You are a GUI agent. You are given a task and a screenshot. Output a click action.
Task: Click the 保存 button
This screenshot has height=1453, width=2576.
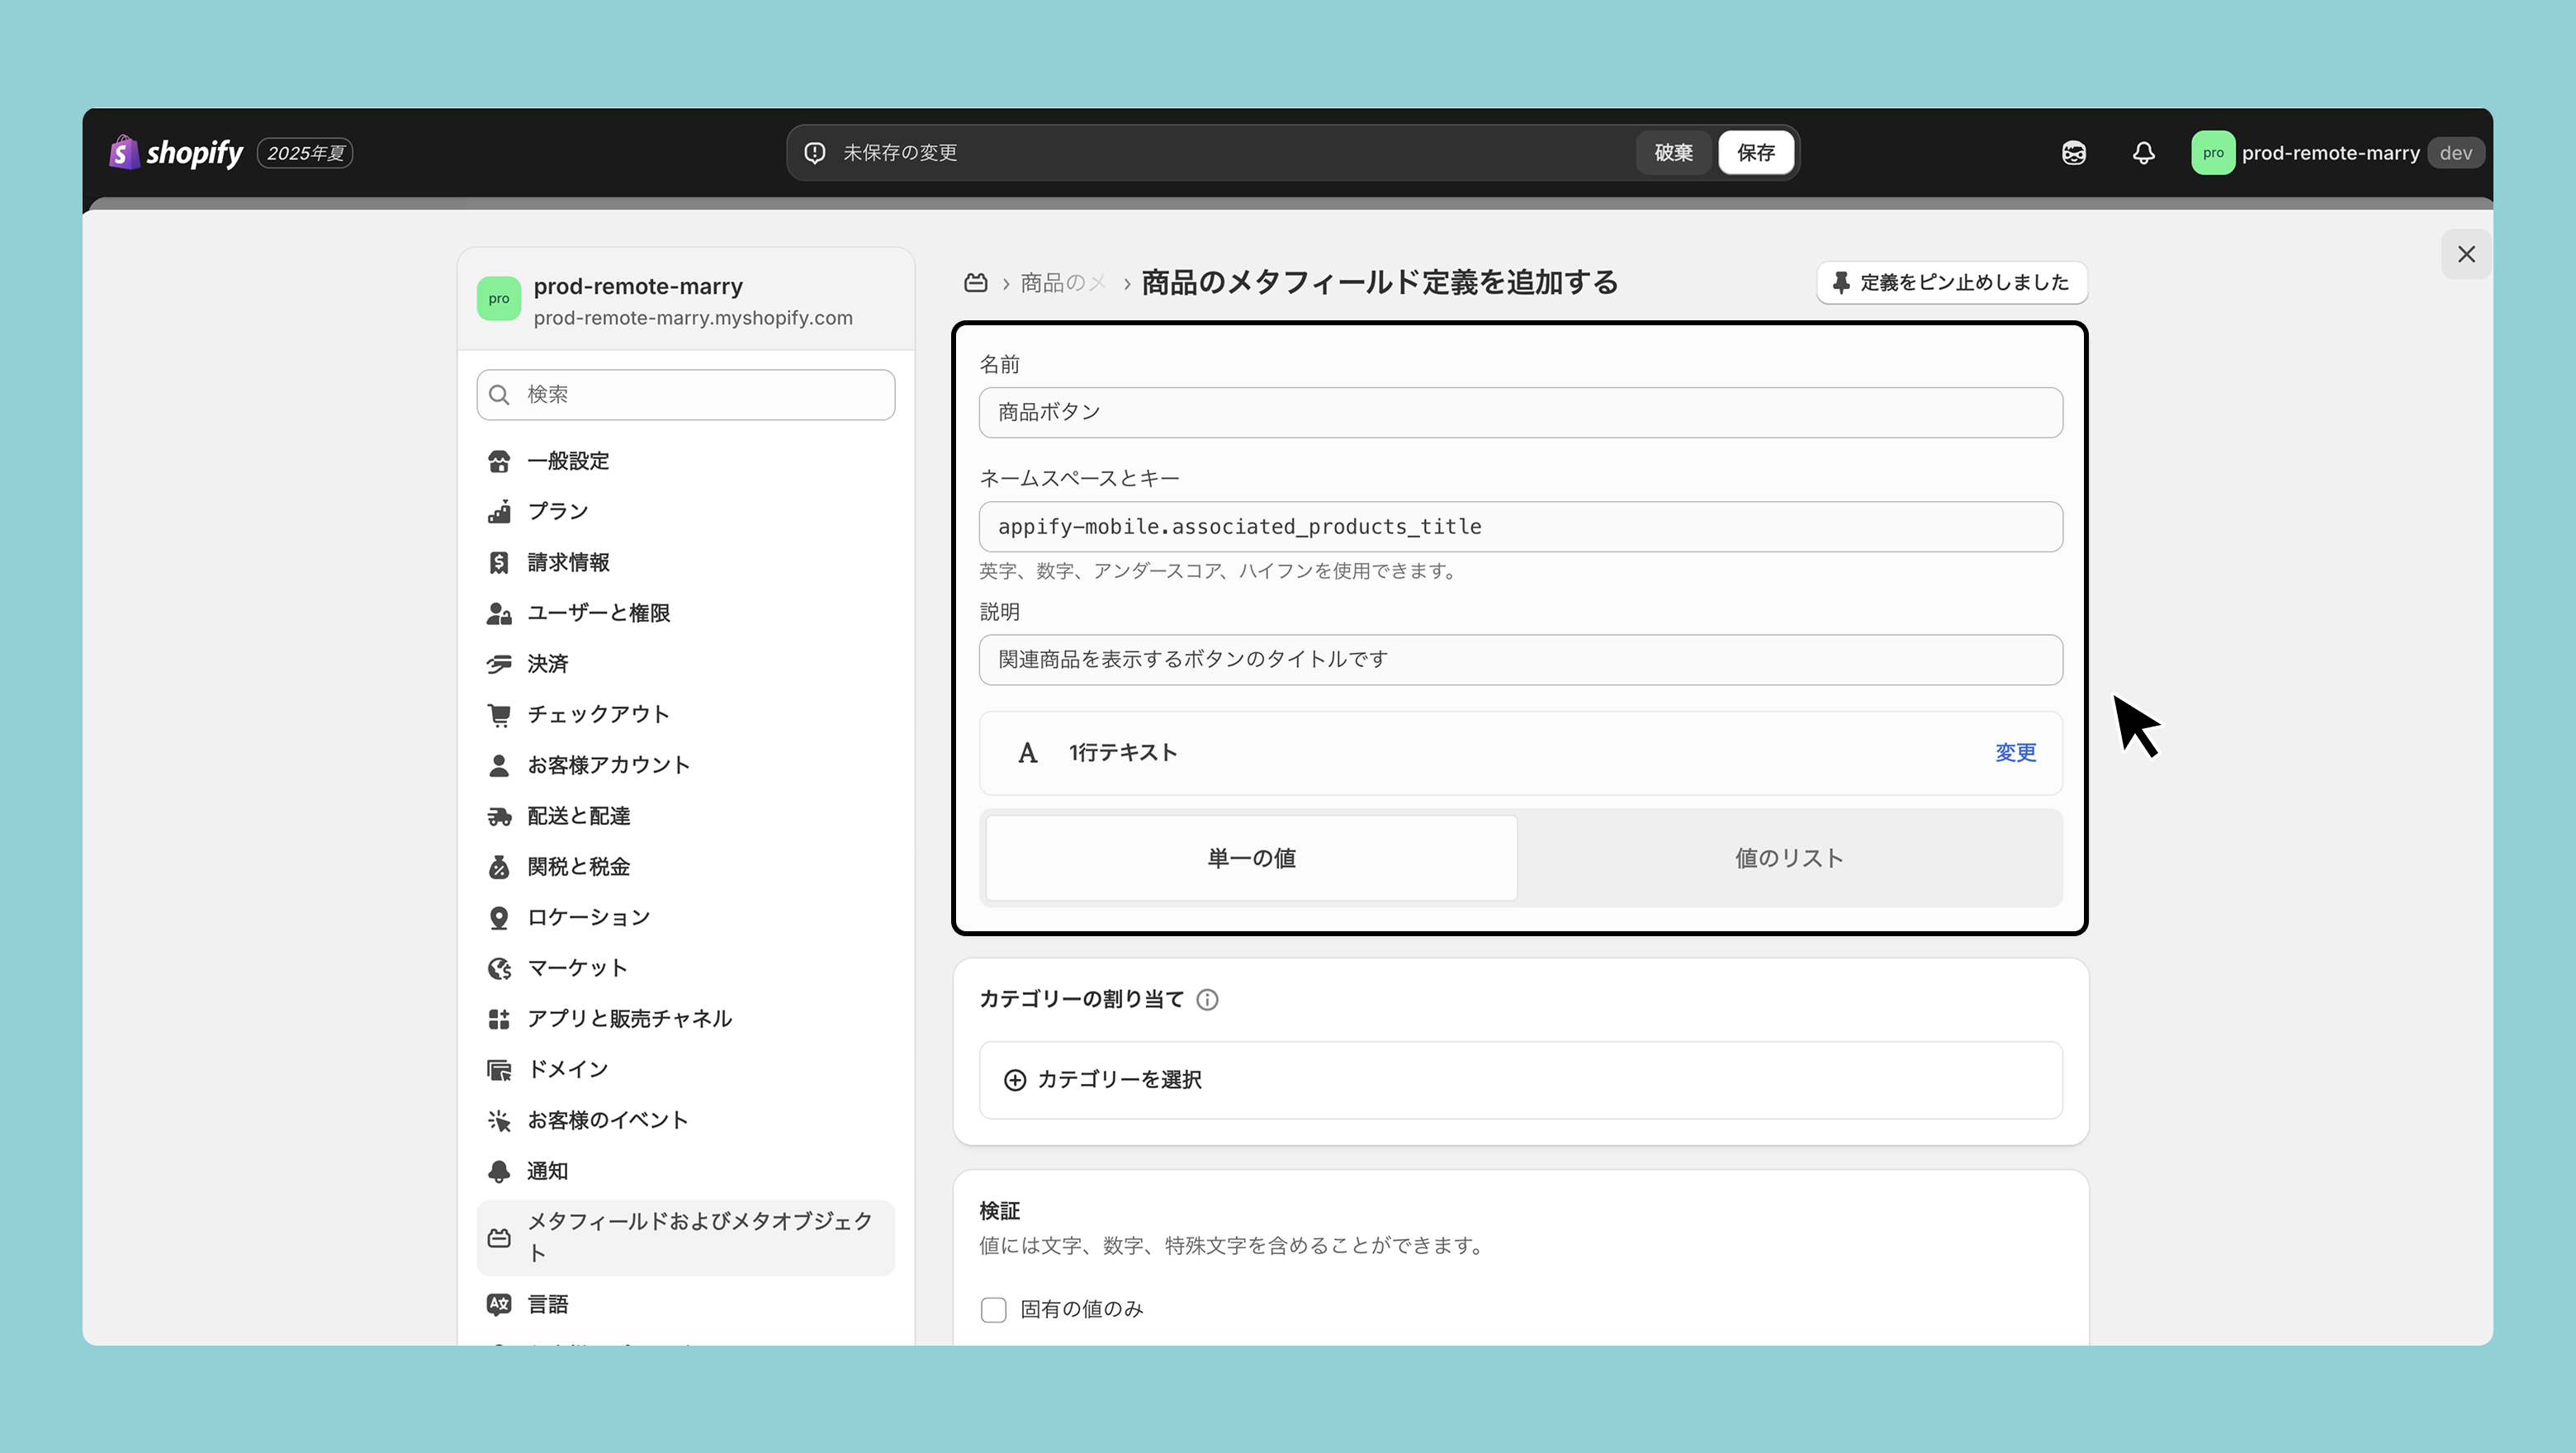(x=1755, y=153)
